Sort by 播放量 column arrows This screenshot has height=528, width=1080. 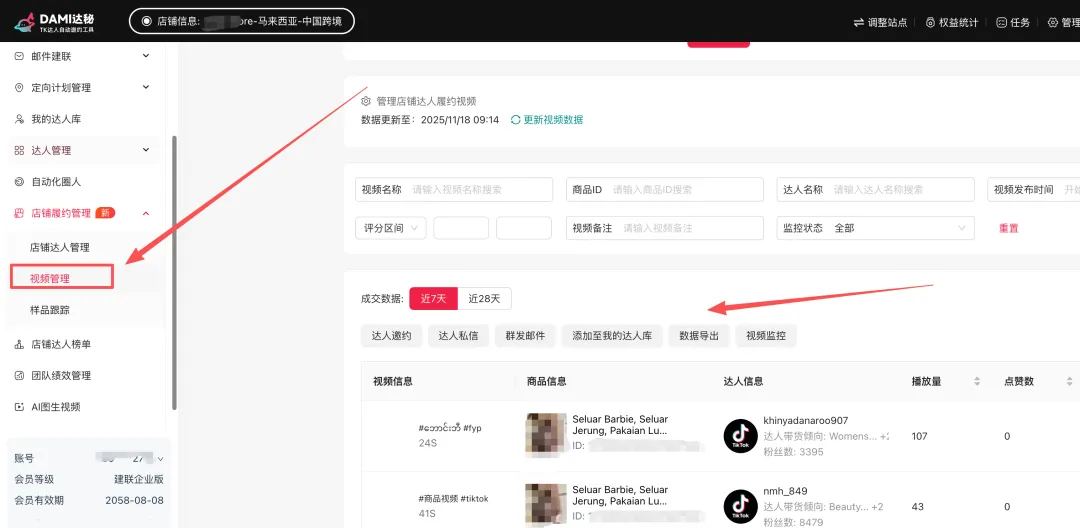[x=977, y=381]
